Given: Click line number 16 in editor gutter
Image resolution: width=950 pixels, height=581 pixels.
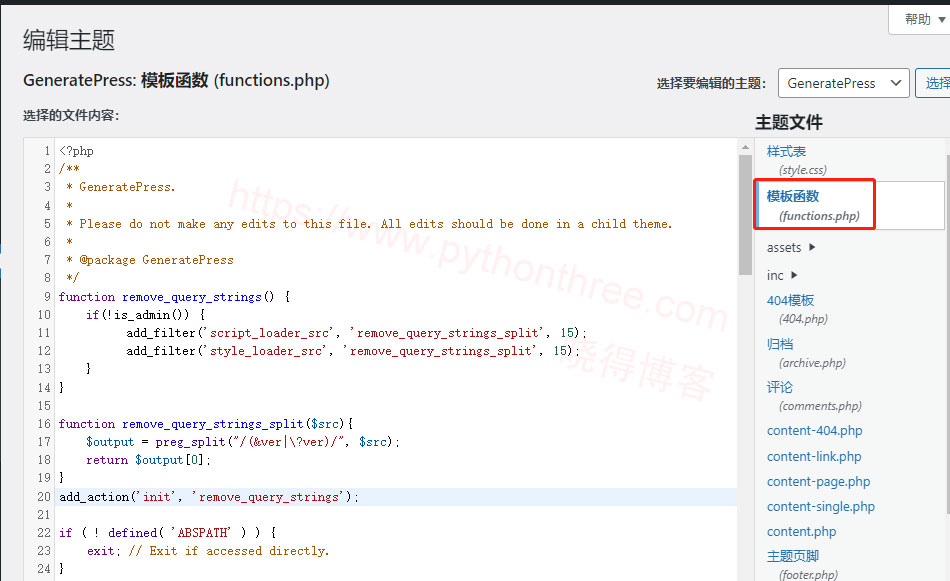Looking at the screenshot, I should click(43, 424).
